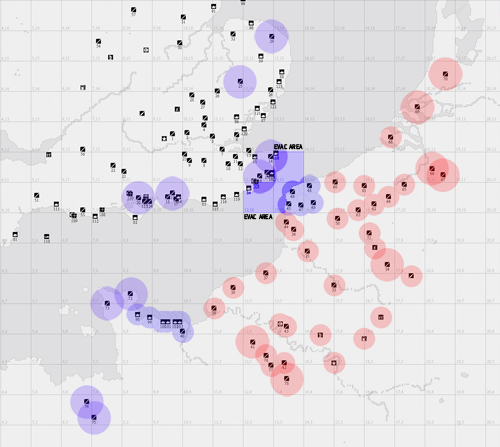Select unit marker 73 in purple circle
The width and height of the screenshot is (500, 447).
(107, 303)
